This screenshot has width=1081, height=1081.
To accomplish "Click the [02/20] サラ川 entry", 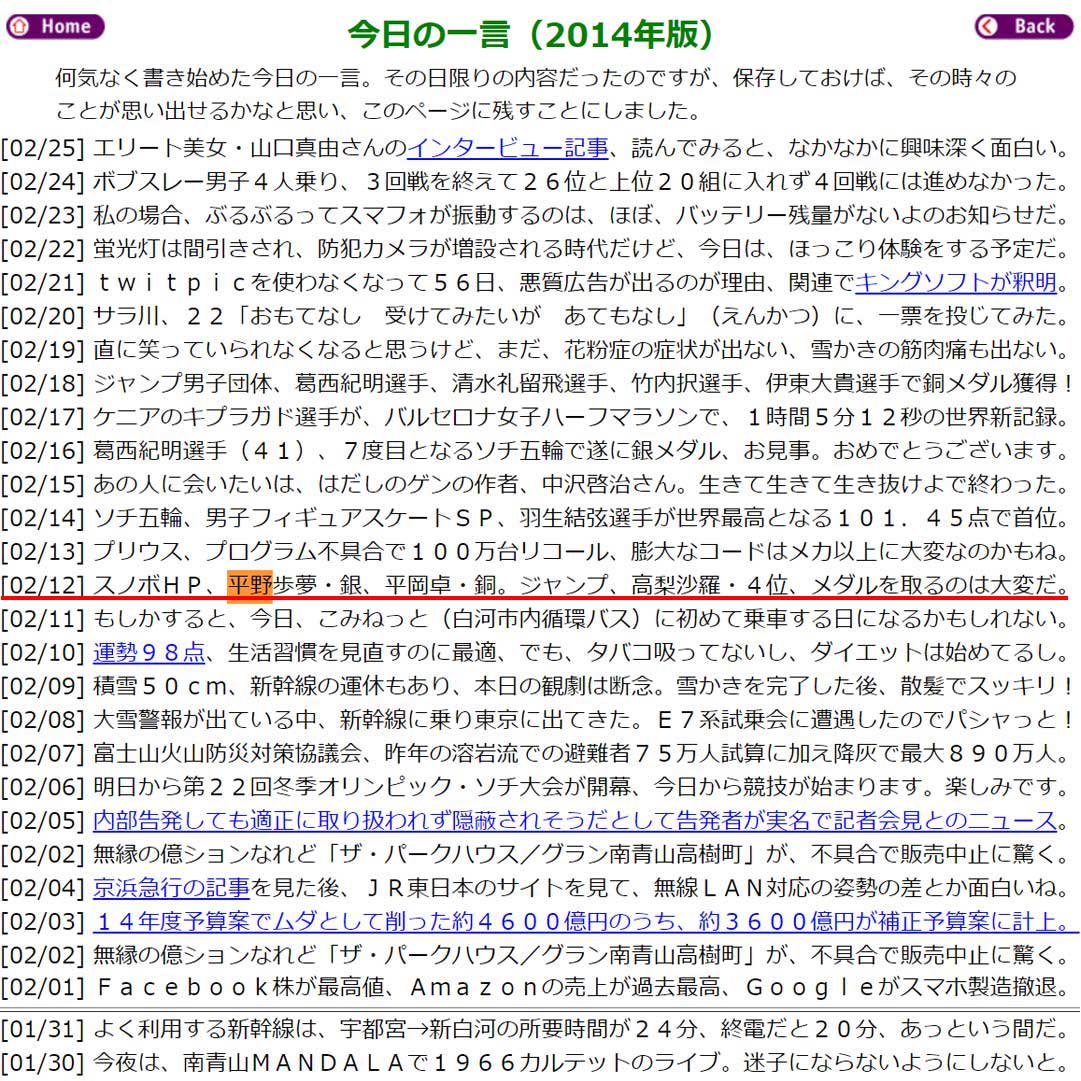I will click(x=535, y=316).
